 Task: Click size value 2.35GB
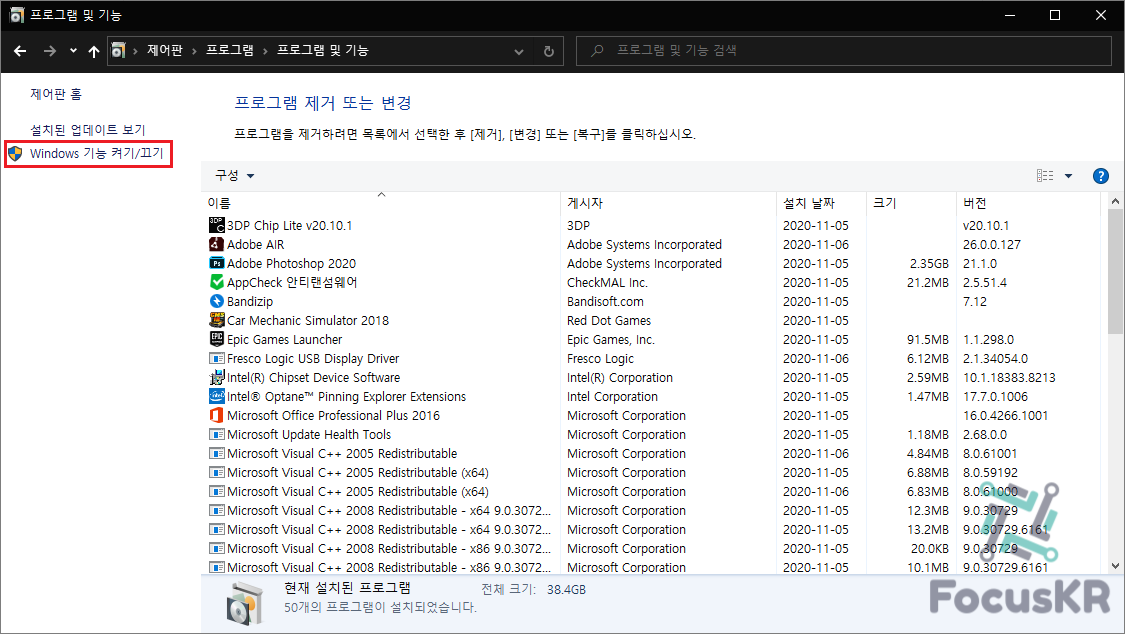(x=929, y=263)
